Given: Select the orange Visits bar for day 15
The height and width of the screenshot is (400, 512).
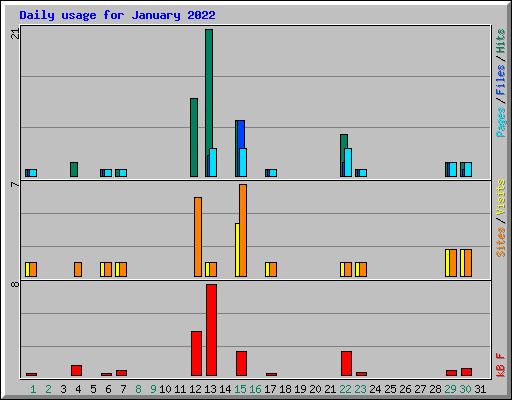Looking at the screenshot, I should click(x=243, y=230).
